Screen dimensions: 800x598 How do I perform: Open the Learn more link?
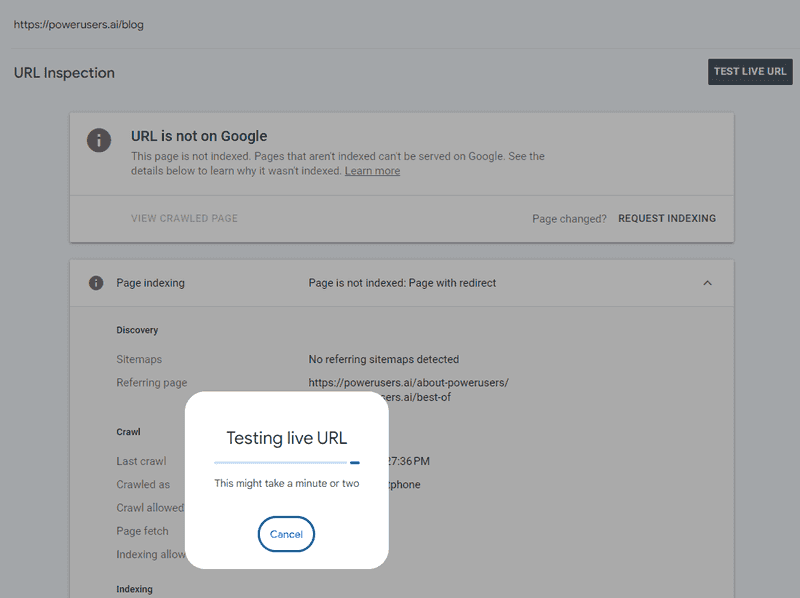point(372,171)
